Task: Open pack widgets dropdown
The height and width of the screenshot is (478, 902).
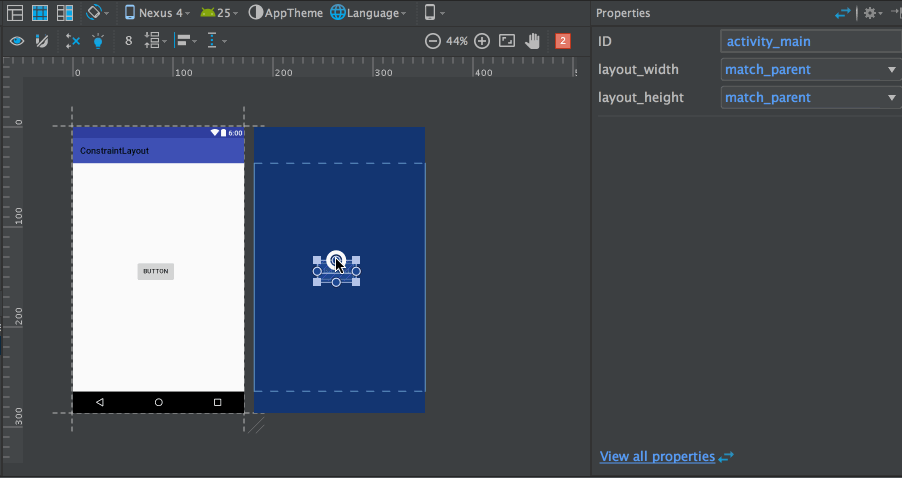Action: click(155, 41)
